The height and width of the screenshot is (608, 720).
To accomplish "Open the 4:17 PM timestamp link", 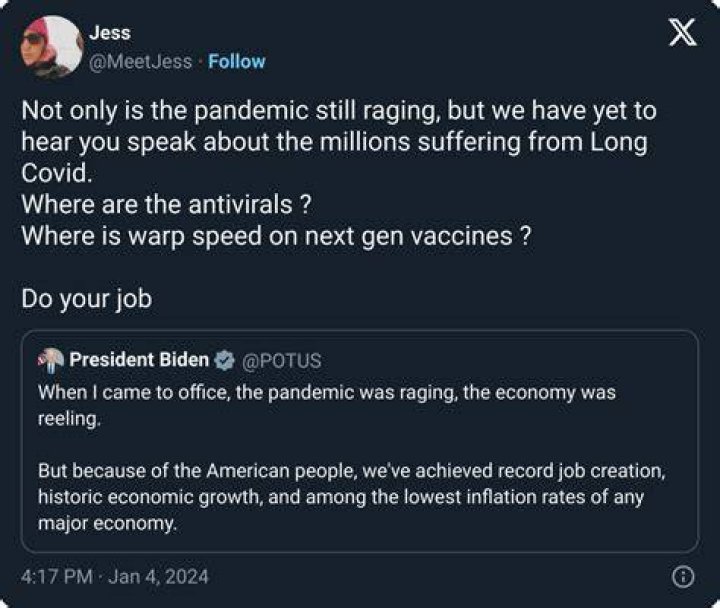I will (x=56, y=577).
